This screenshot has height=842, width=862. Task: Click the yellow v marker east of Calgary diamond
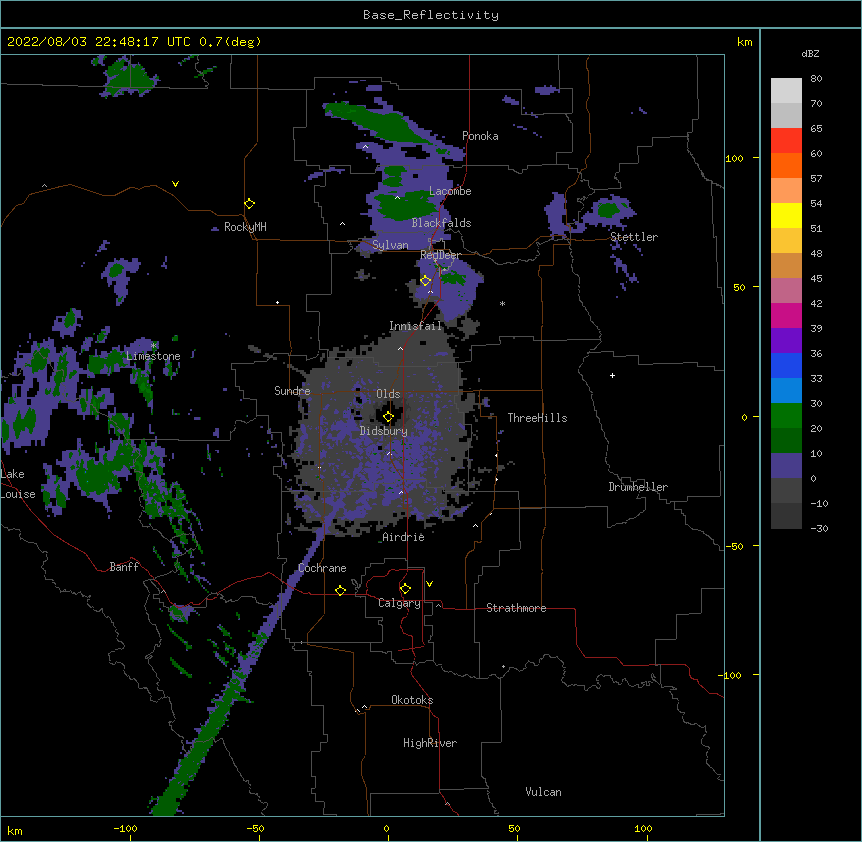click(x=429, y=584)
